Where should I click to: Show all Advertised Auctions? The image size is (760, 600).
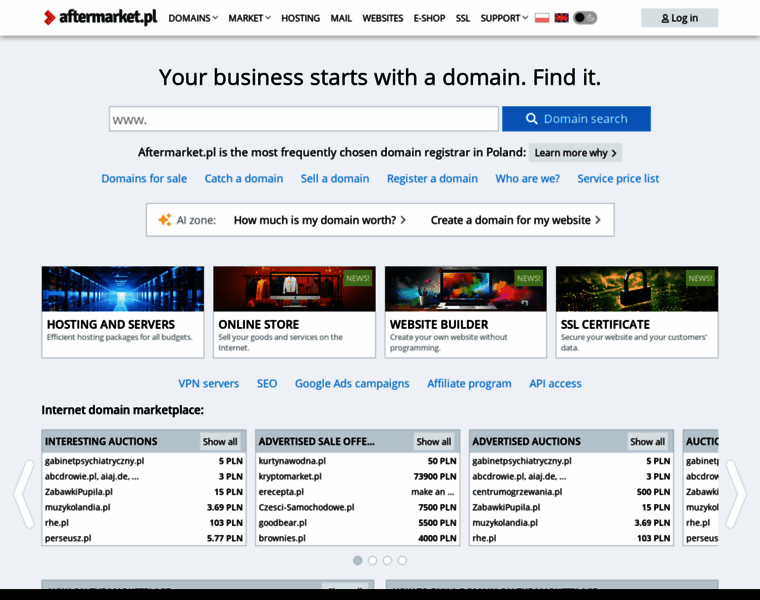[648, 442]
